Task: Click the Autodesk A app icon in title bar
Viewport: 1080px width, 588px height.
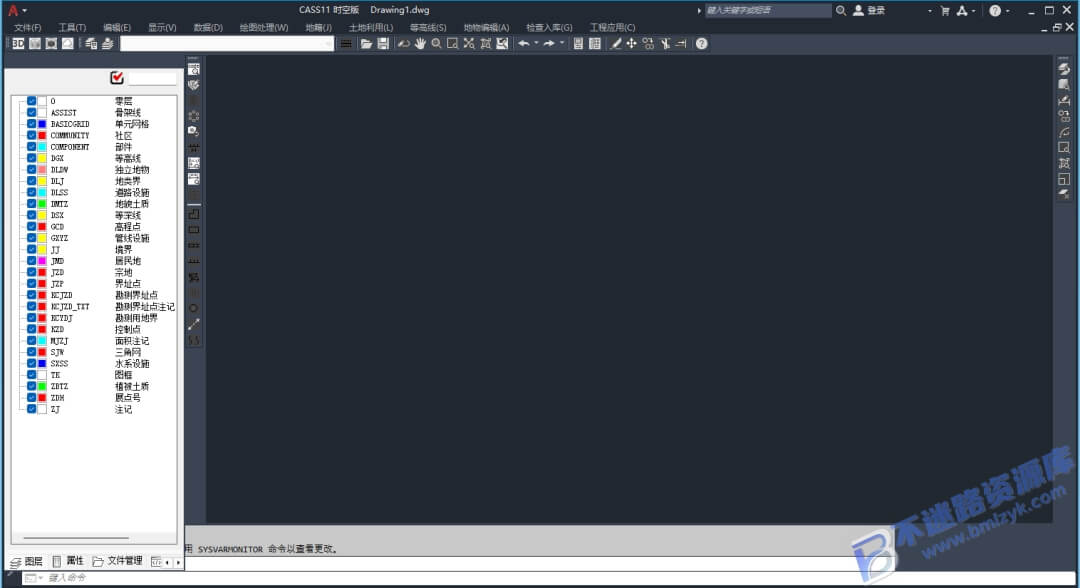Action: [962, 10]
